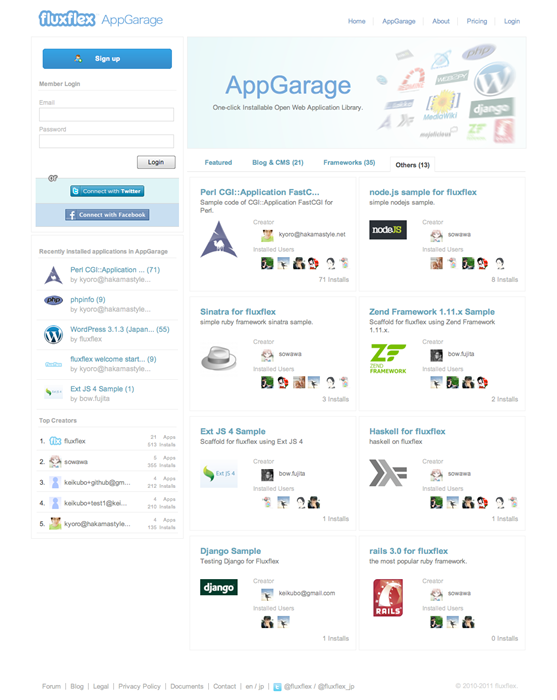The height and width of the screenshot is (700, 557).
Task: Open fluxflex welcome start... (9) link
Action: 113,359
